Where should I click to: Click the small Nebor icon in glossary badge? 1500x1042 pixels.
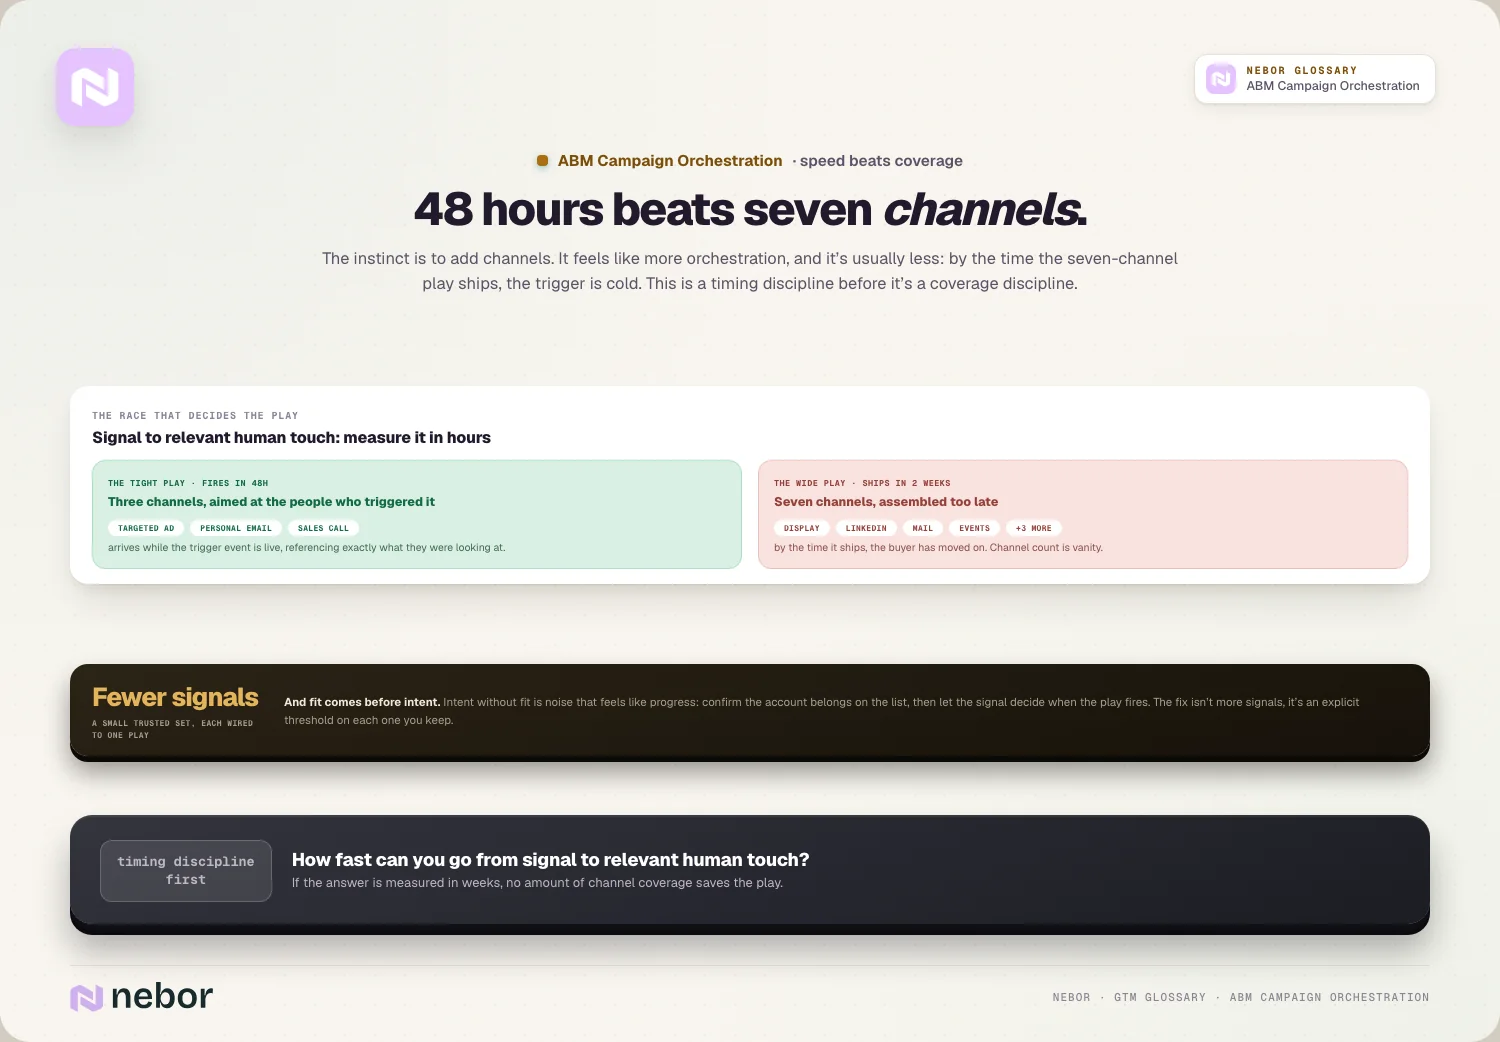pyautogui.click(x=1221, y=79)
